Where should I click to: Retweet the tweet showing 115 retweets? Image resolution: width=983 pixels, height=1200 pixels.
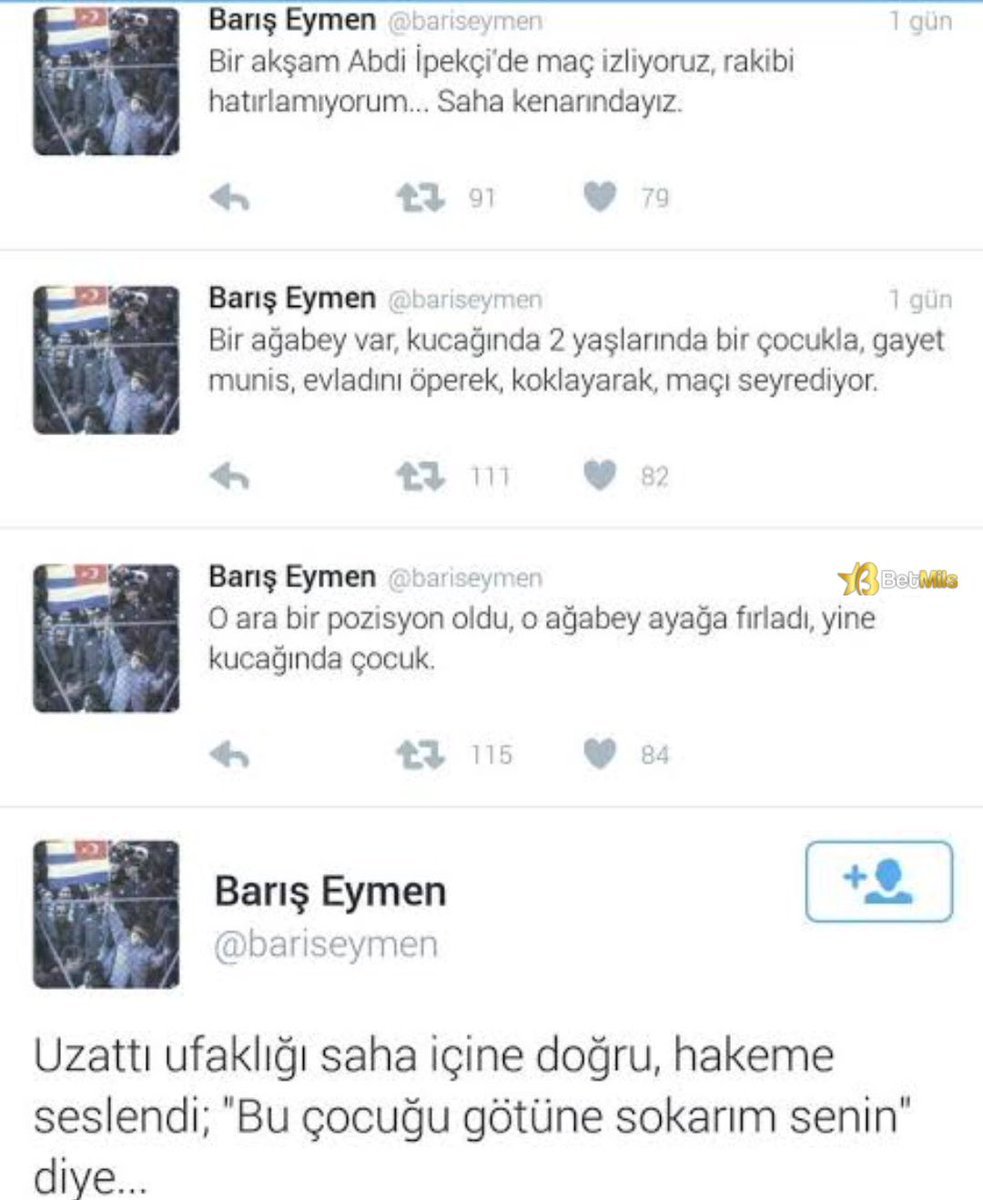420,755
